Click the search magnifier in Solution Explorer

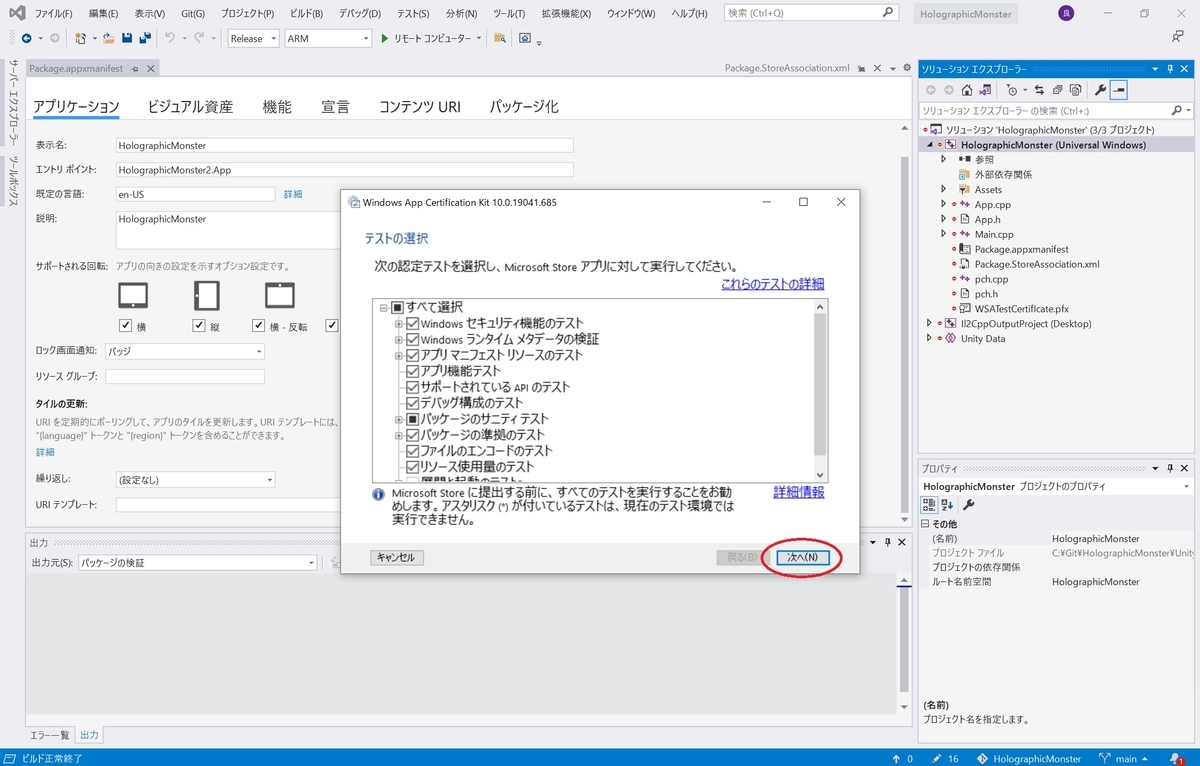(x=1177, y=111)
